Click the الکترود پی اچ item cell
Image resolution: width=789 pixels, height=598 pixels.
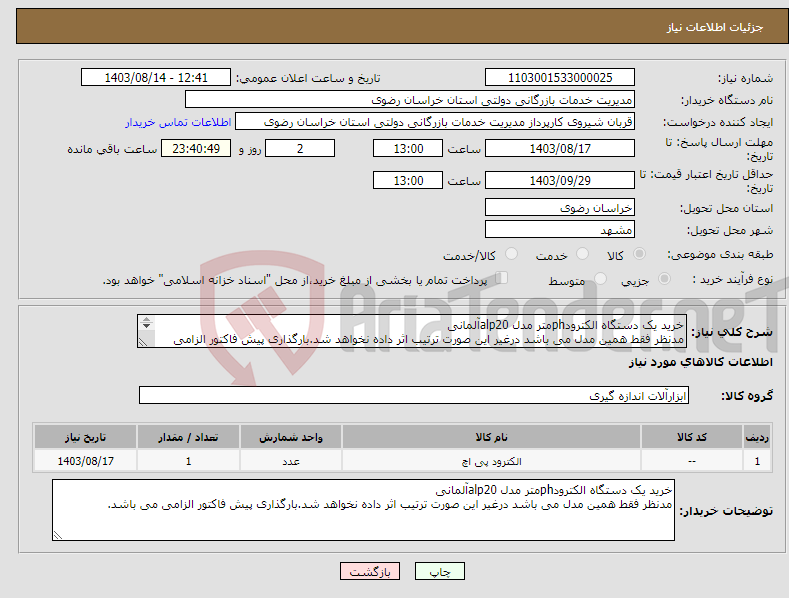491,461
